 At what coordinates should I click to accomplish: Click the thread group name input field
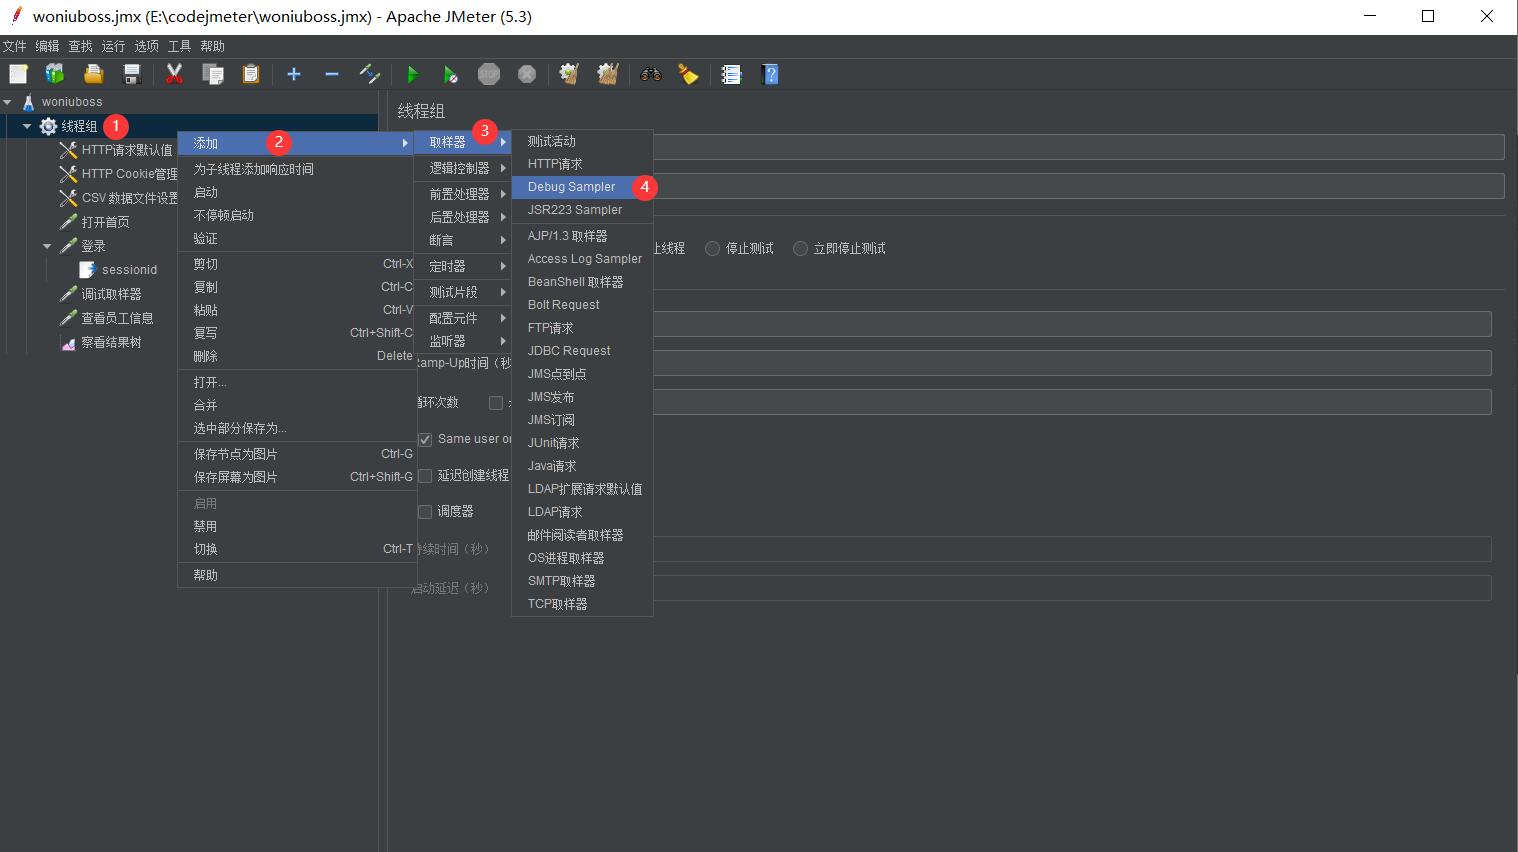[x=1078, y=147]
